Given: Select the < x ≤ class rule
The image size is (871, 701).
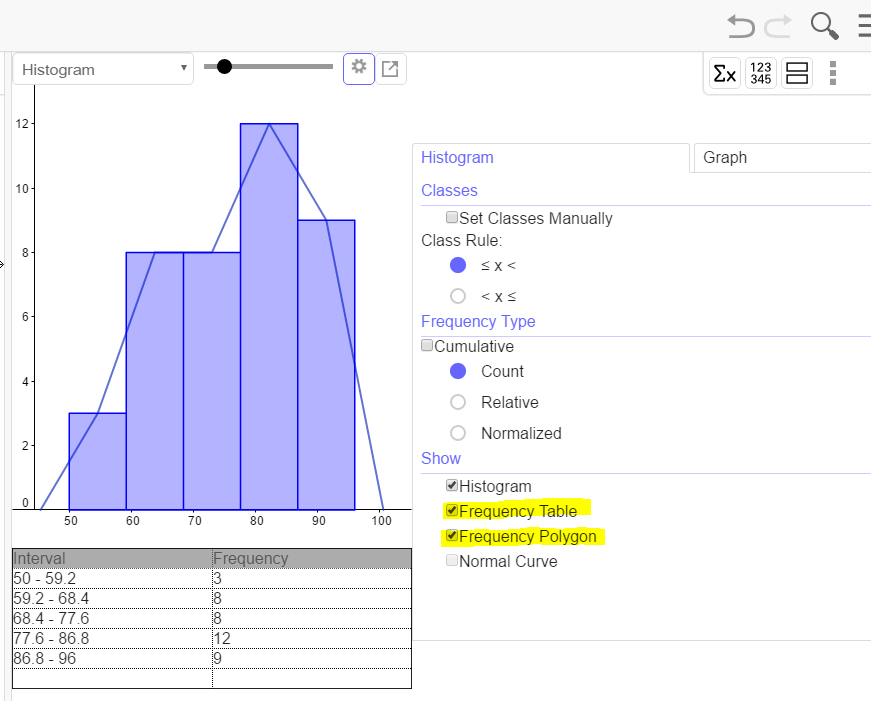Looking at the screenshot, I should coord(458,296).
